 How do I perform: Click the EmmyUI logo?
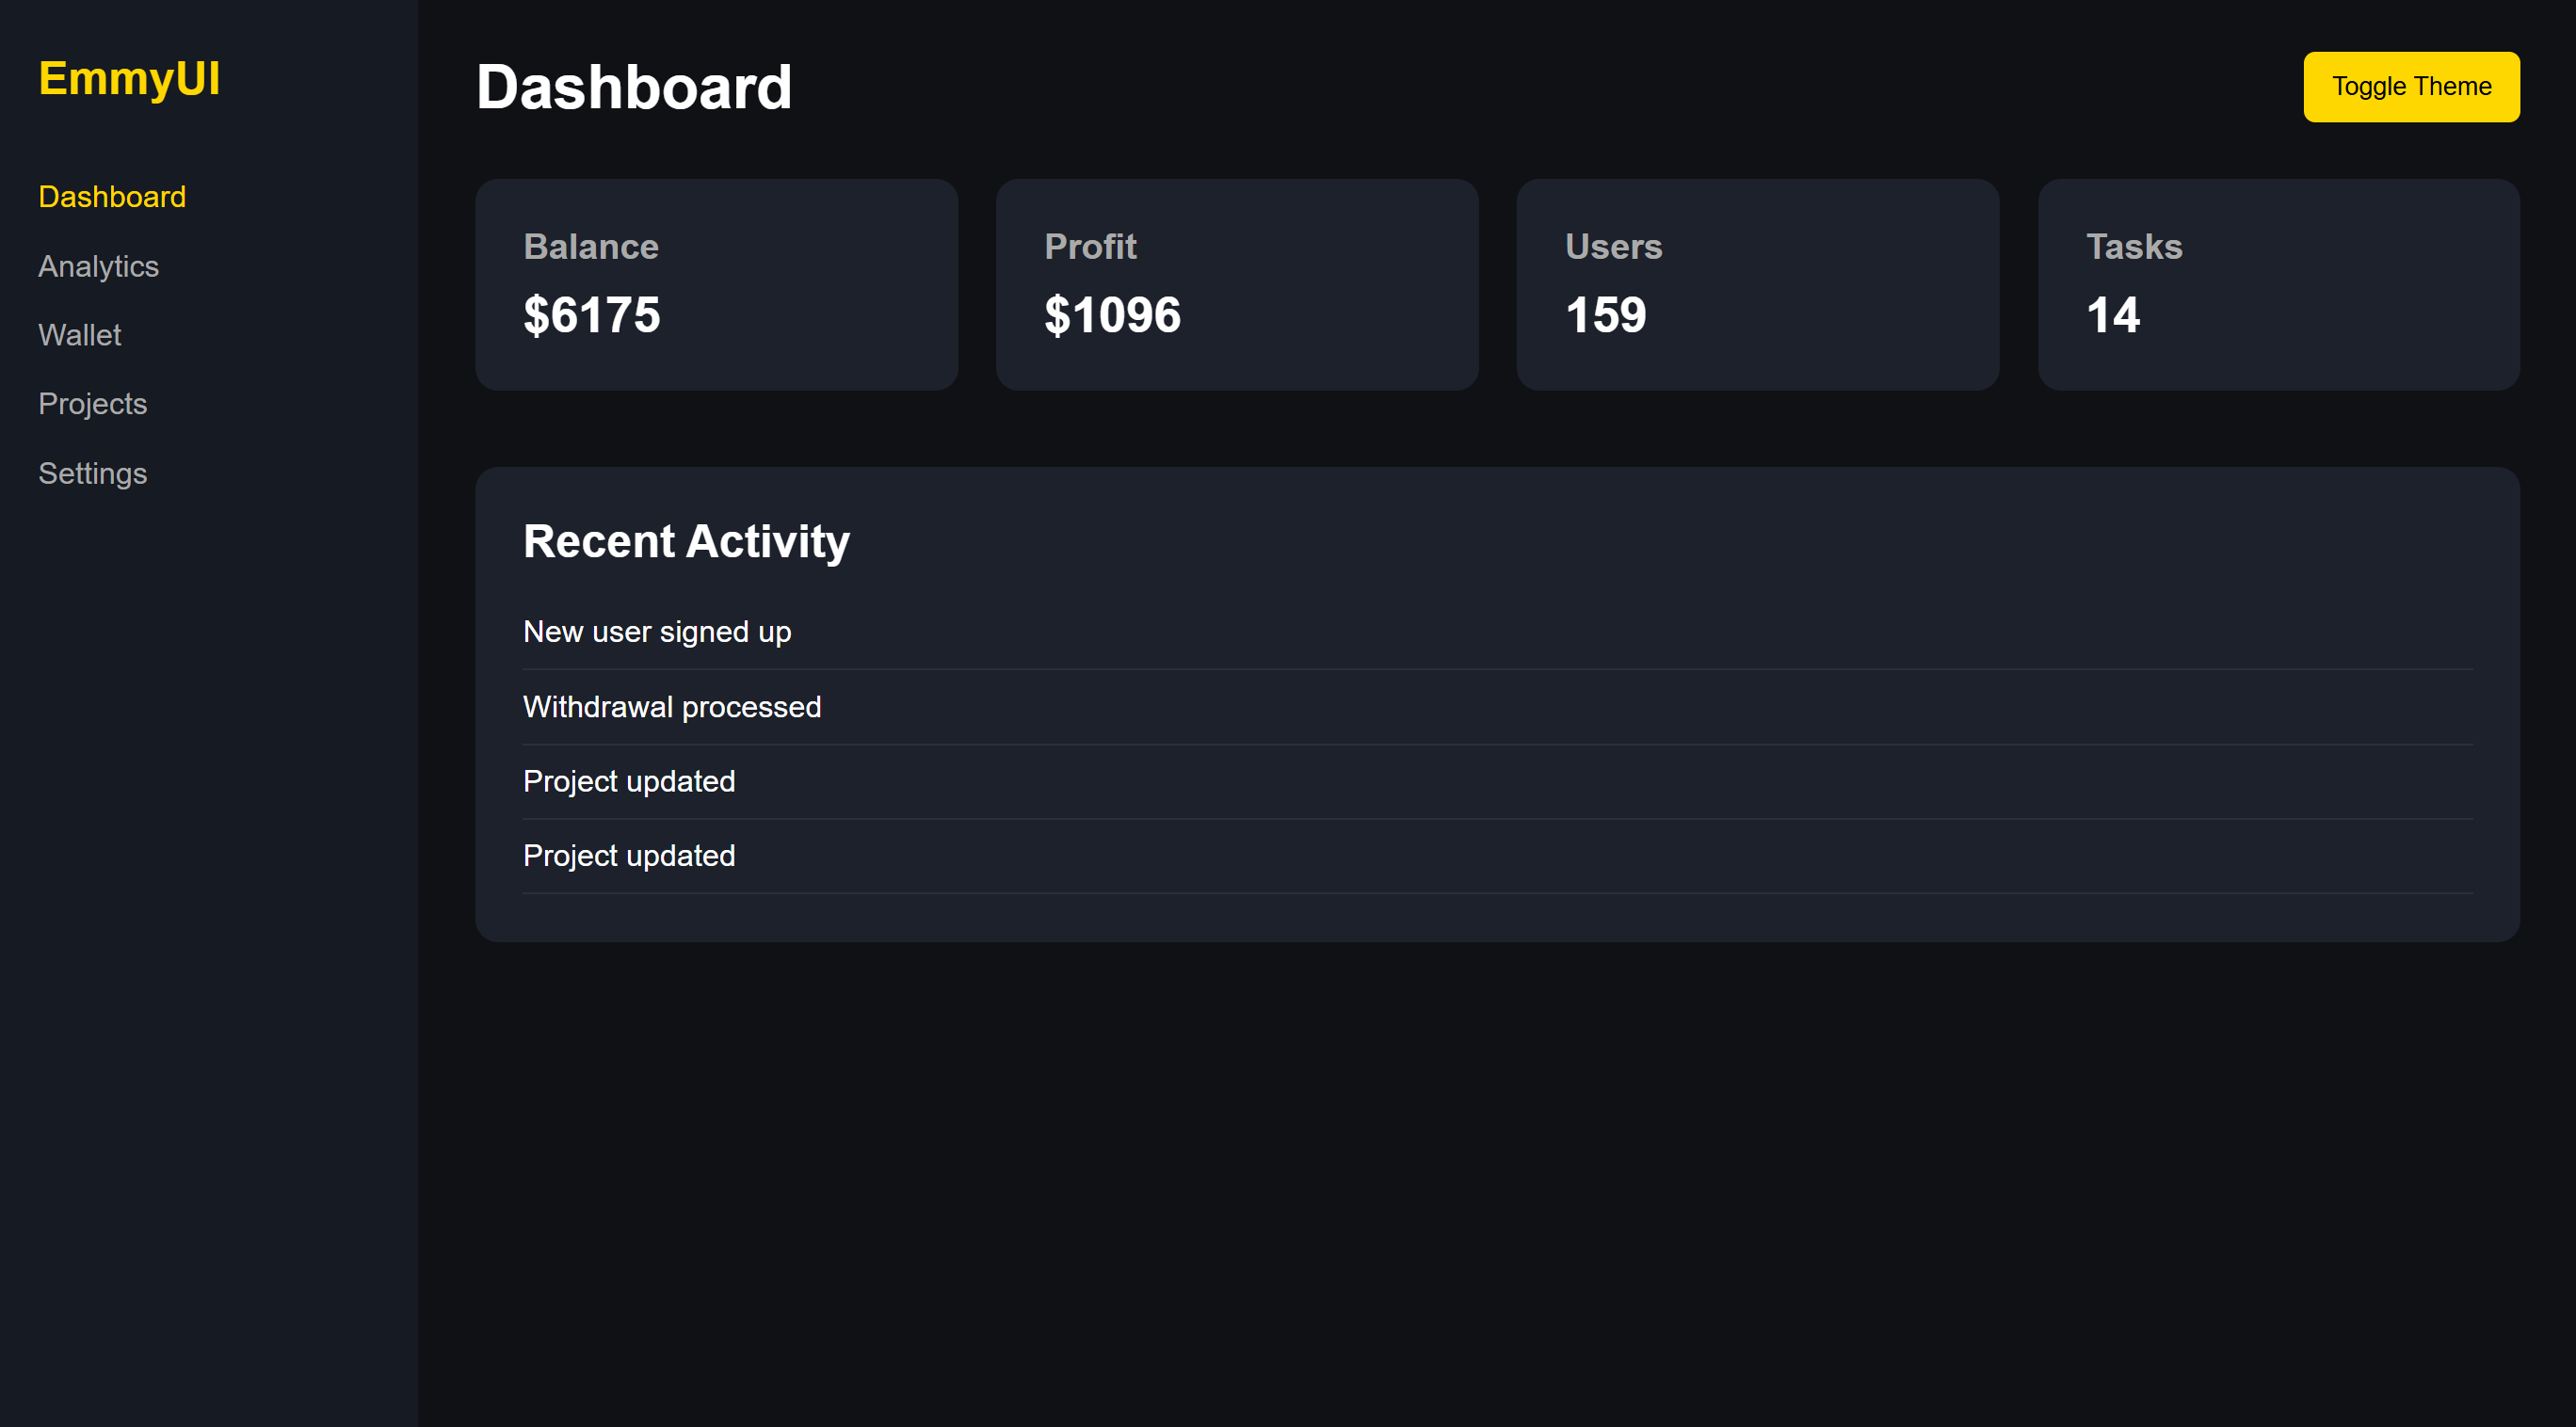(129, 78)
